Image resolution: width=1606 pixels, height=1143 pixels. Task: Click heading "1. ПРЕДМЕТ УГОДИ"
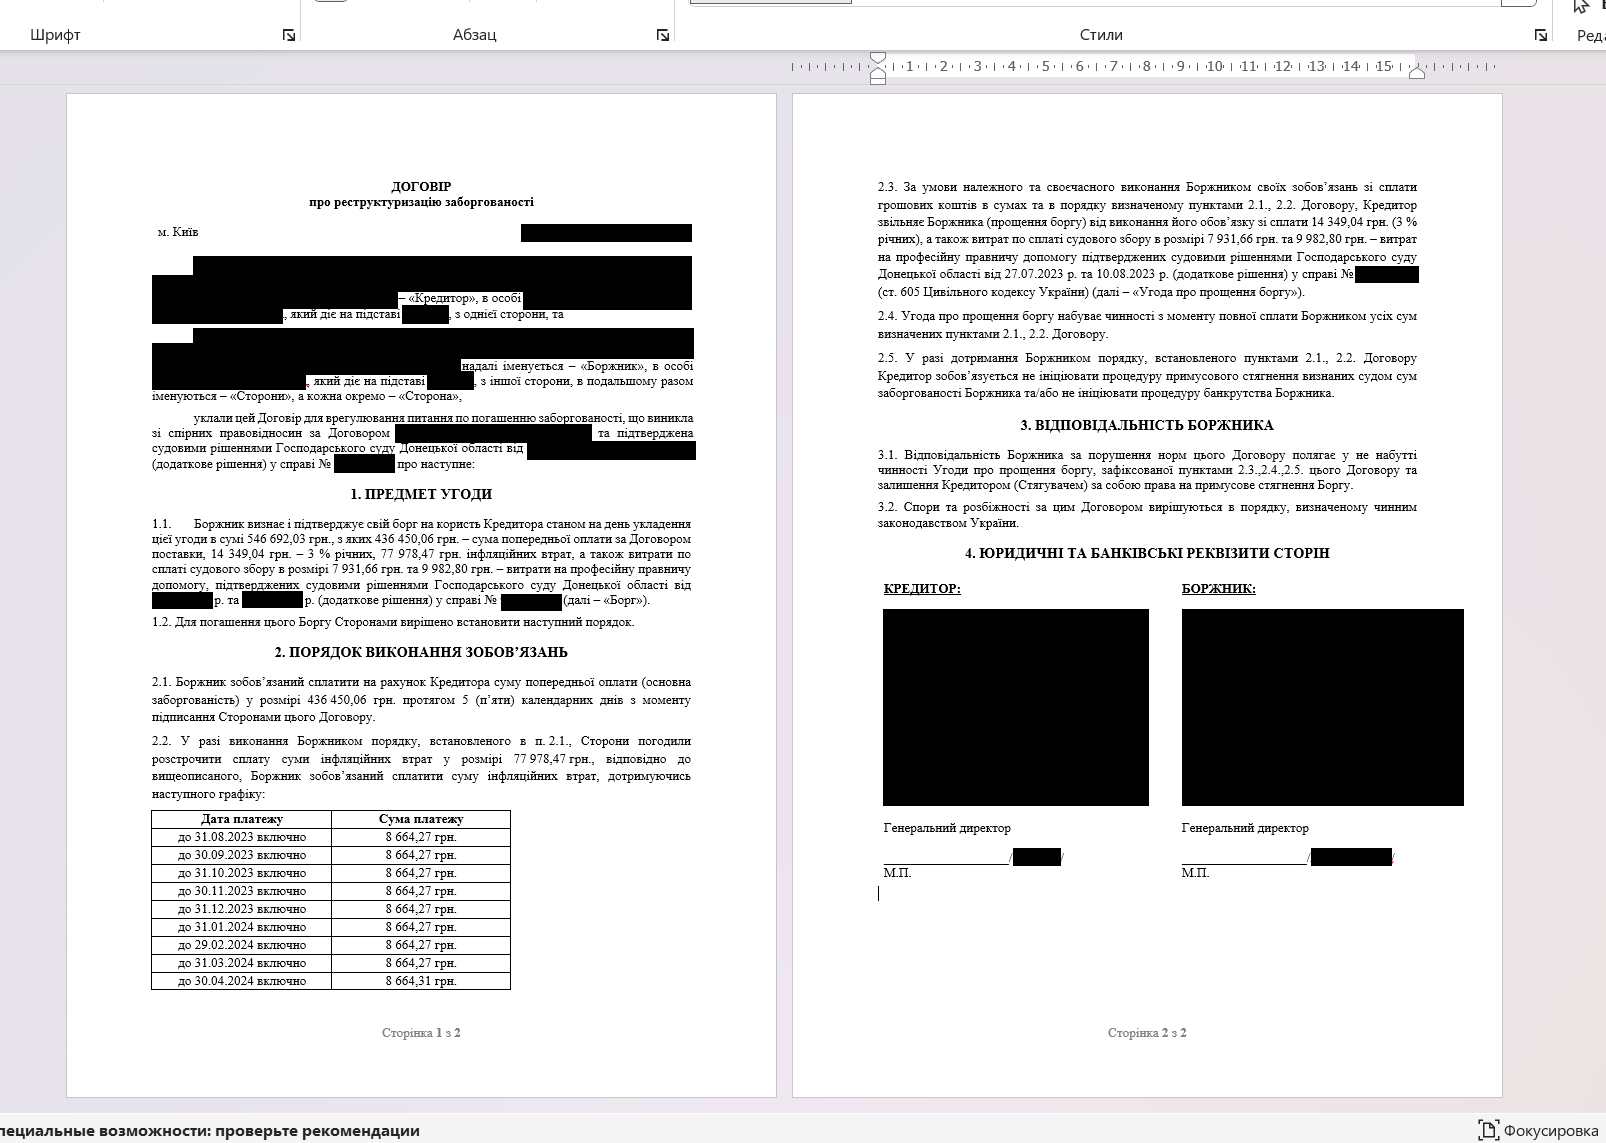click(421, 494)
